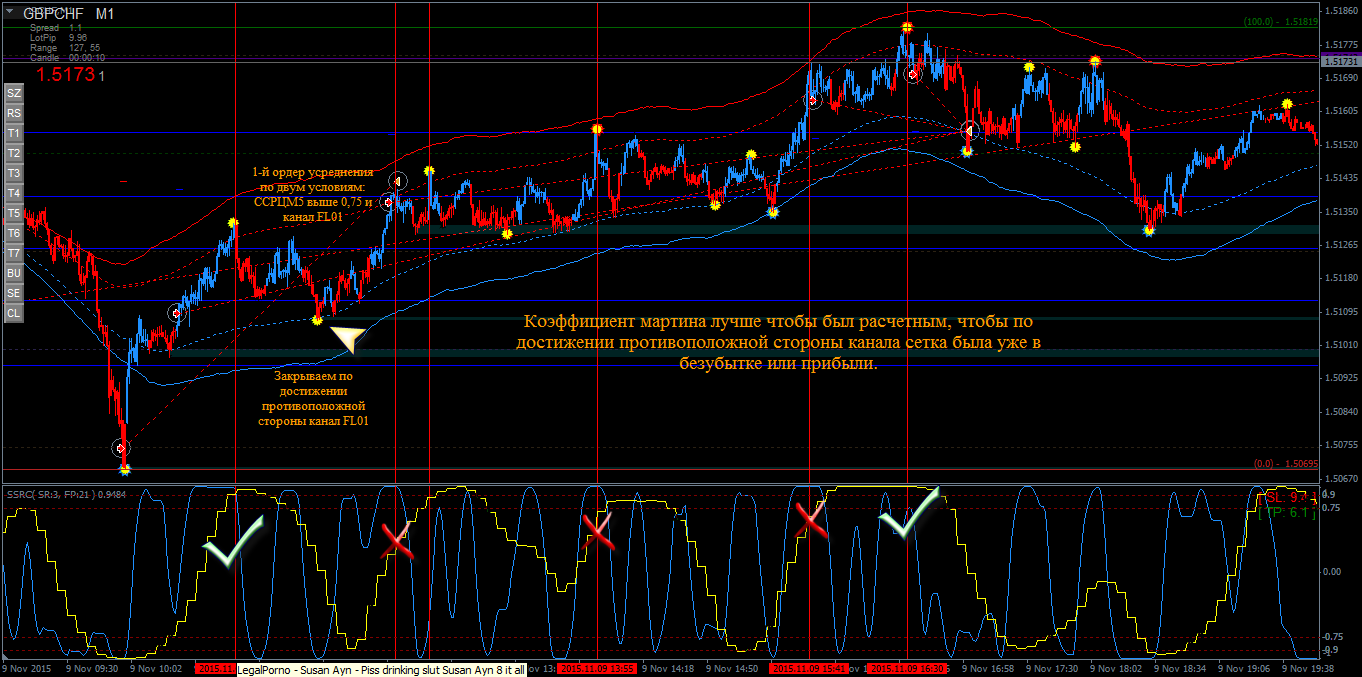
Task: Click the SE button
Action: pyautogui.click(x=14, y=293)
